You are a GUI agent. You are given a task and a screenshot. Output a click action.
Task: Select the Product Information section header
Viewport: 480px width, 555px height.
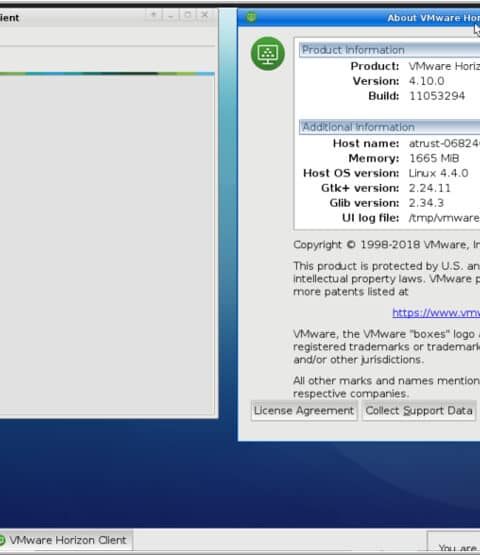pyautogui.click(x=389, y=50)
